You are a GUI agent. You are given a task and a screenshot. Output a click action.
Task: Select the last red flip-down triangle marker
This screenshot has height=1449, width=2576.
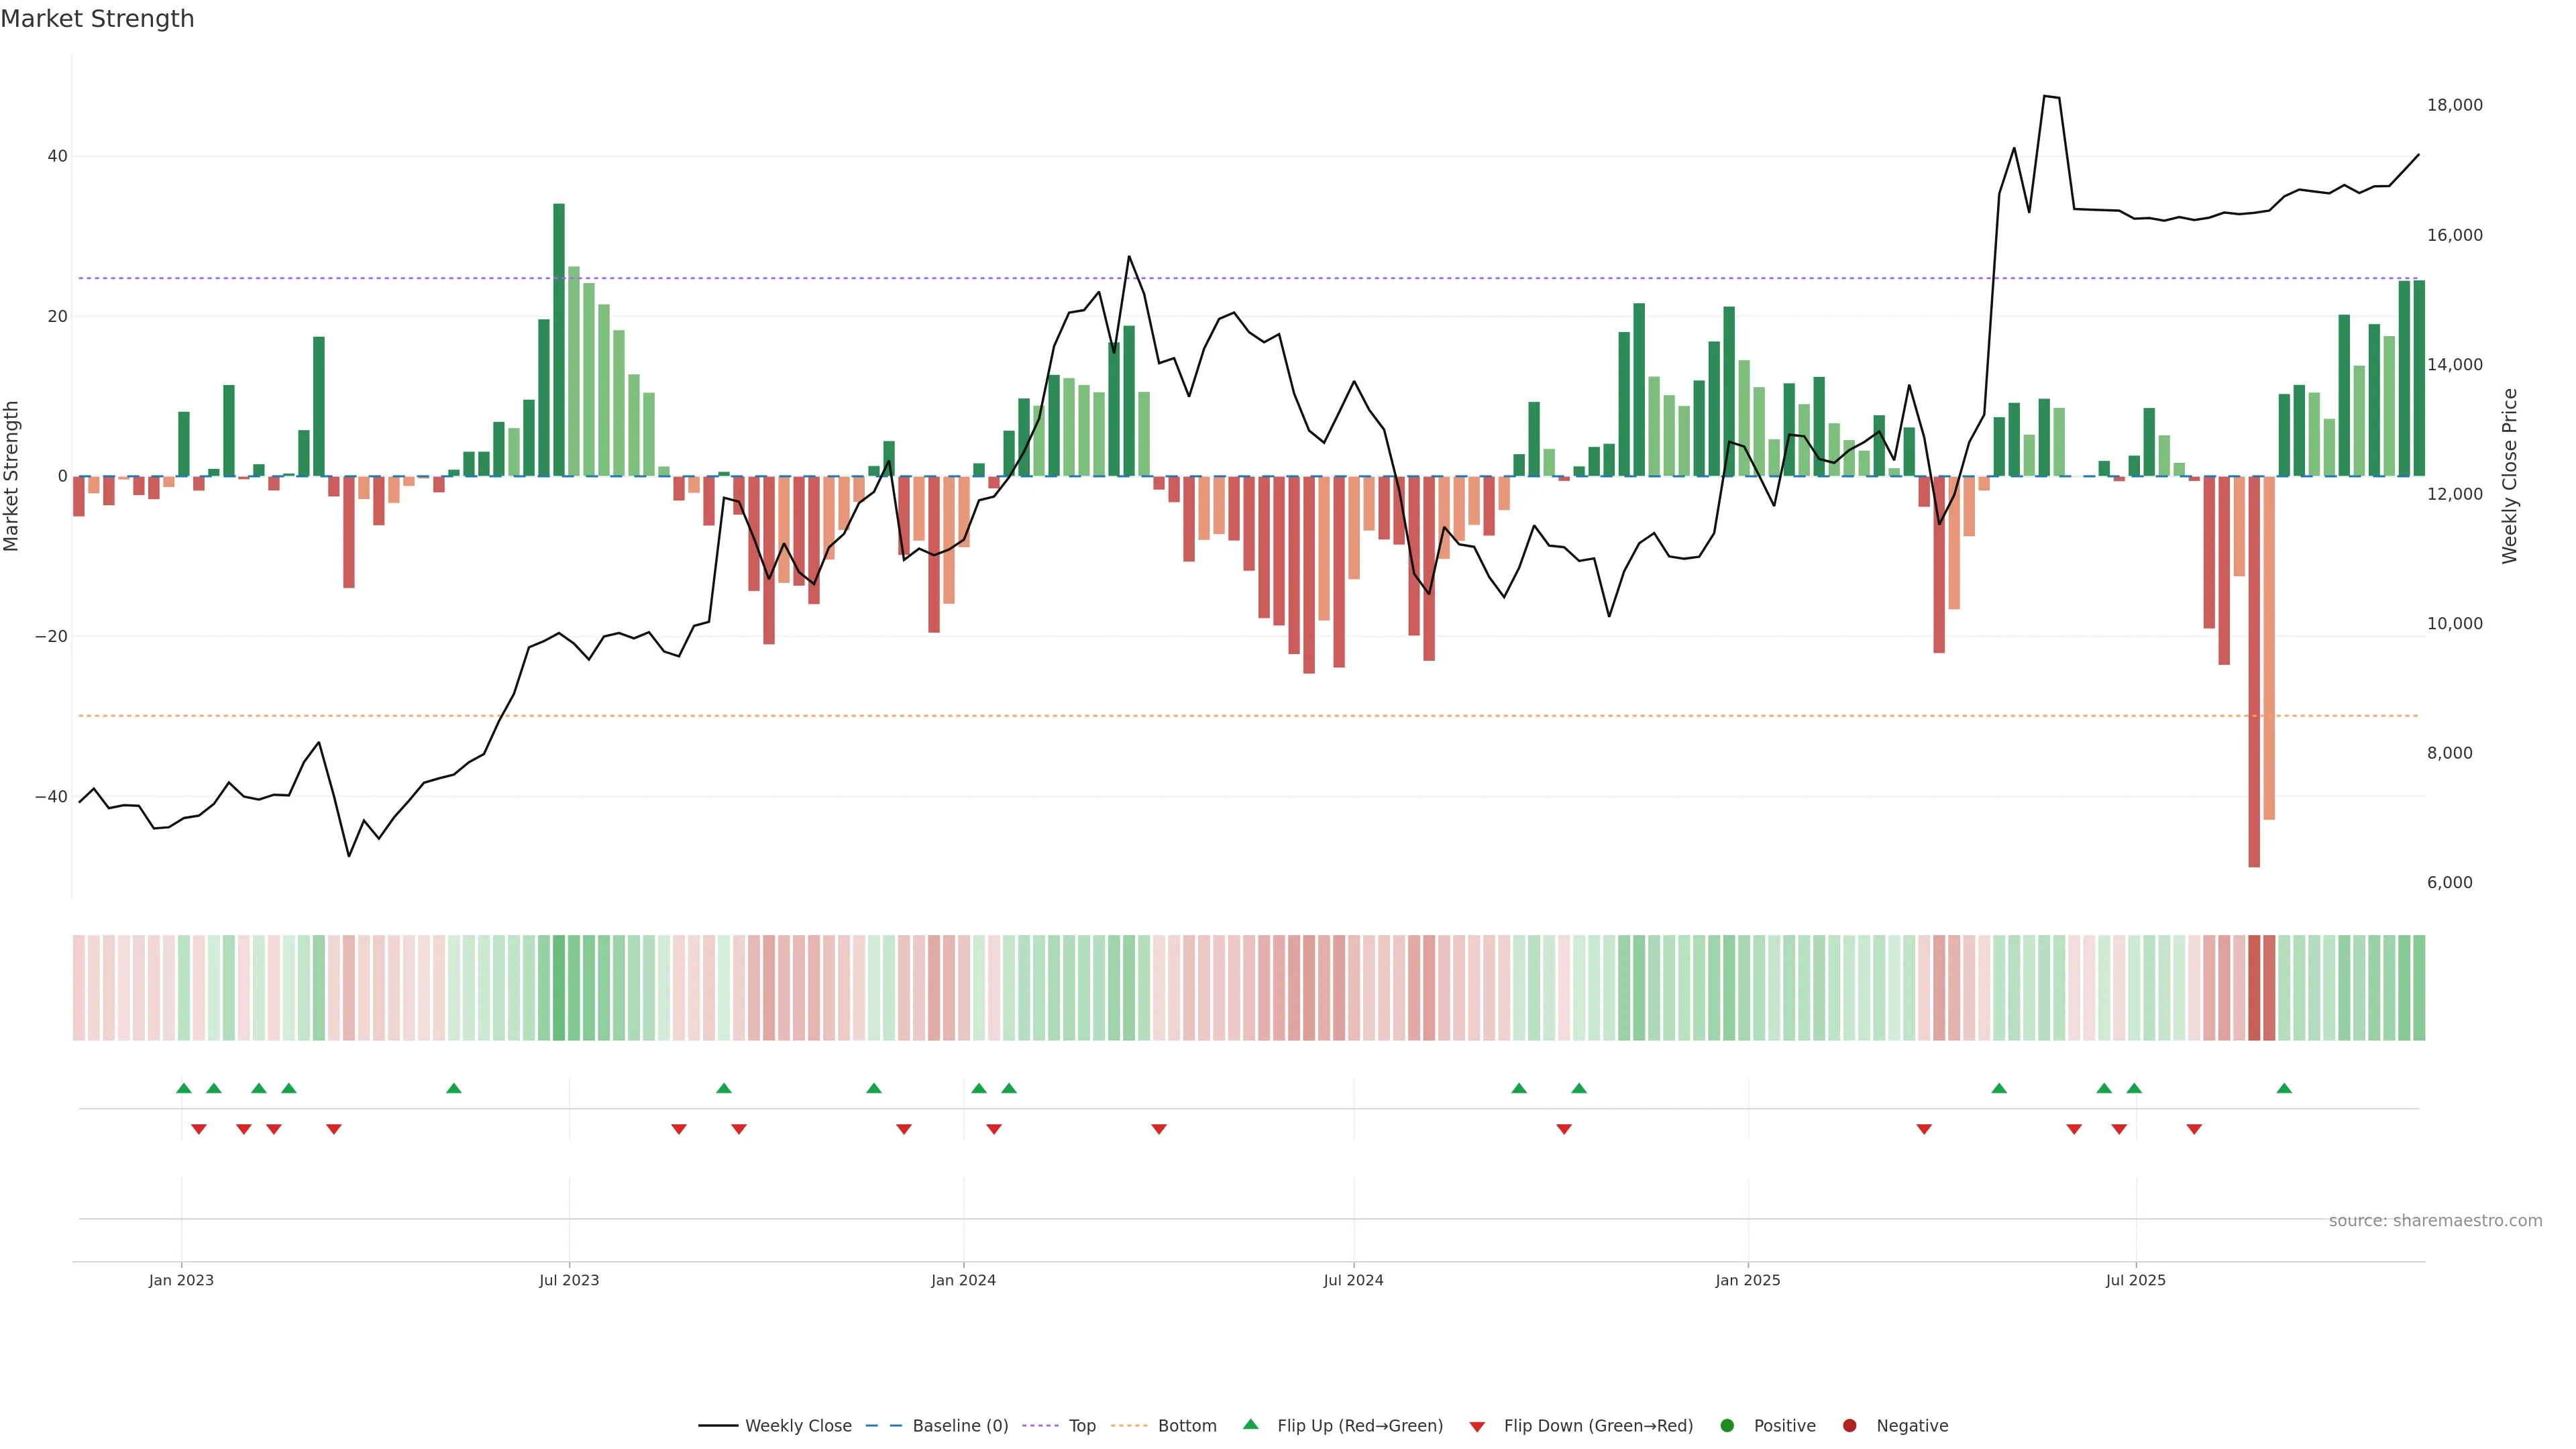point(2194,1129)
